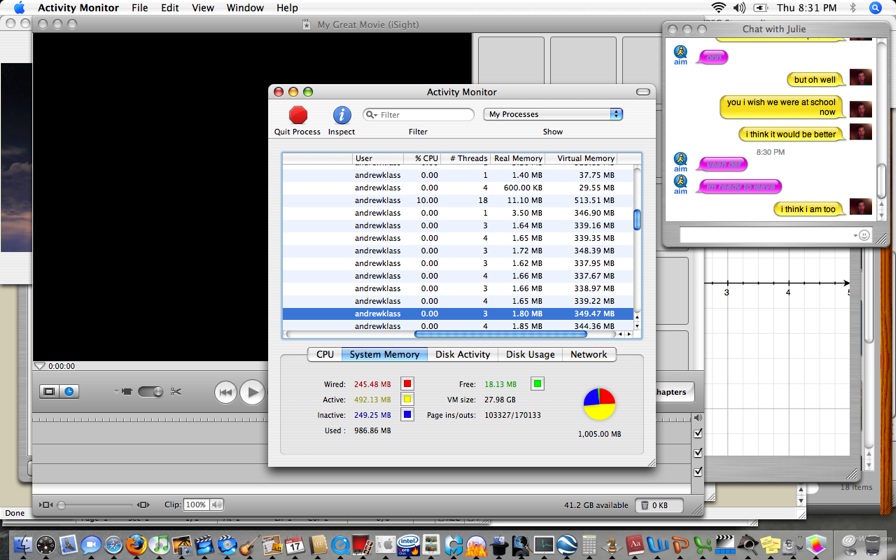Open the Disk Activity tab
Viewport: 896px width, 560px height.
click(x=463, y=354)
